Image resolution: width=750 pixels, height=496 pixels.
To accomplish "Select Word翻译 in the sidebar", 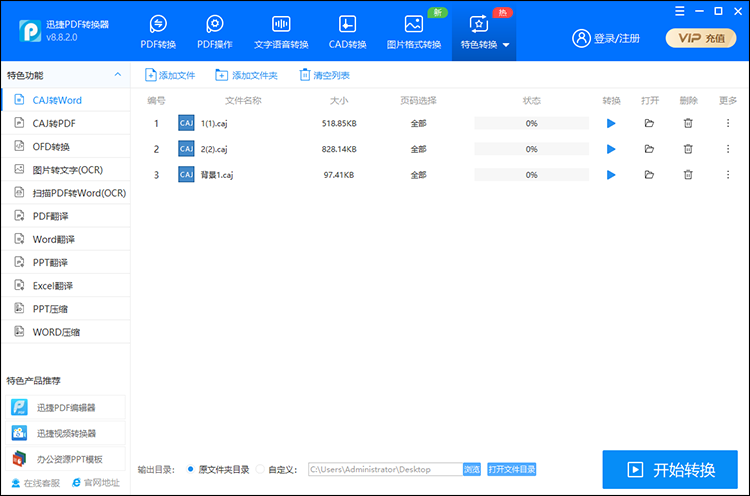I will (66, 239).
